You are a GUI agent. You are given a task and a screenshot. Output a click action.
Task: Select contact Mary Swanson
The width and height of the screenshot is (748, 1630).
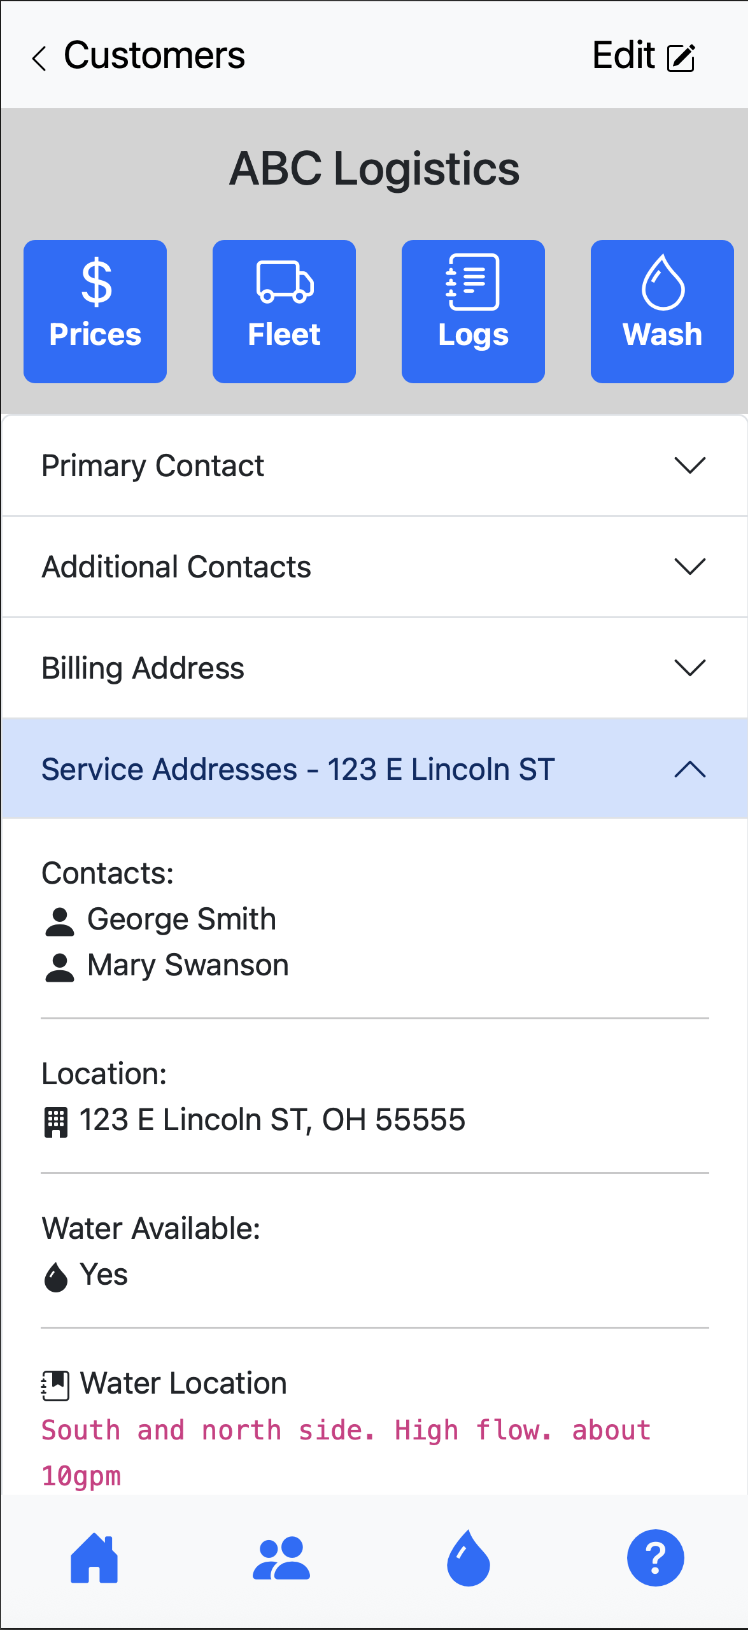click(188, 965)
